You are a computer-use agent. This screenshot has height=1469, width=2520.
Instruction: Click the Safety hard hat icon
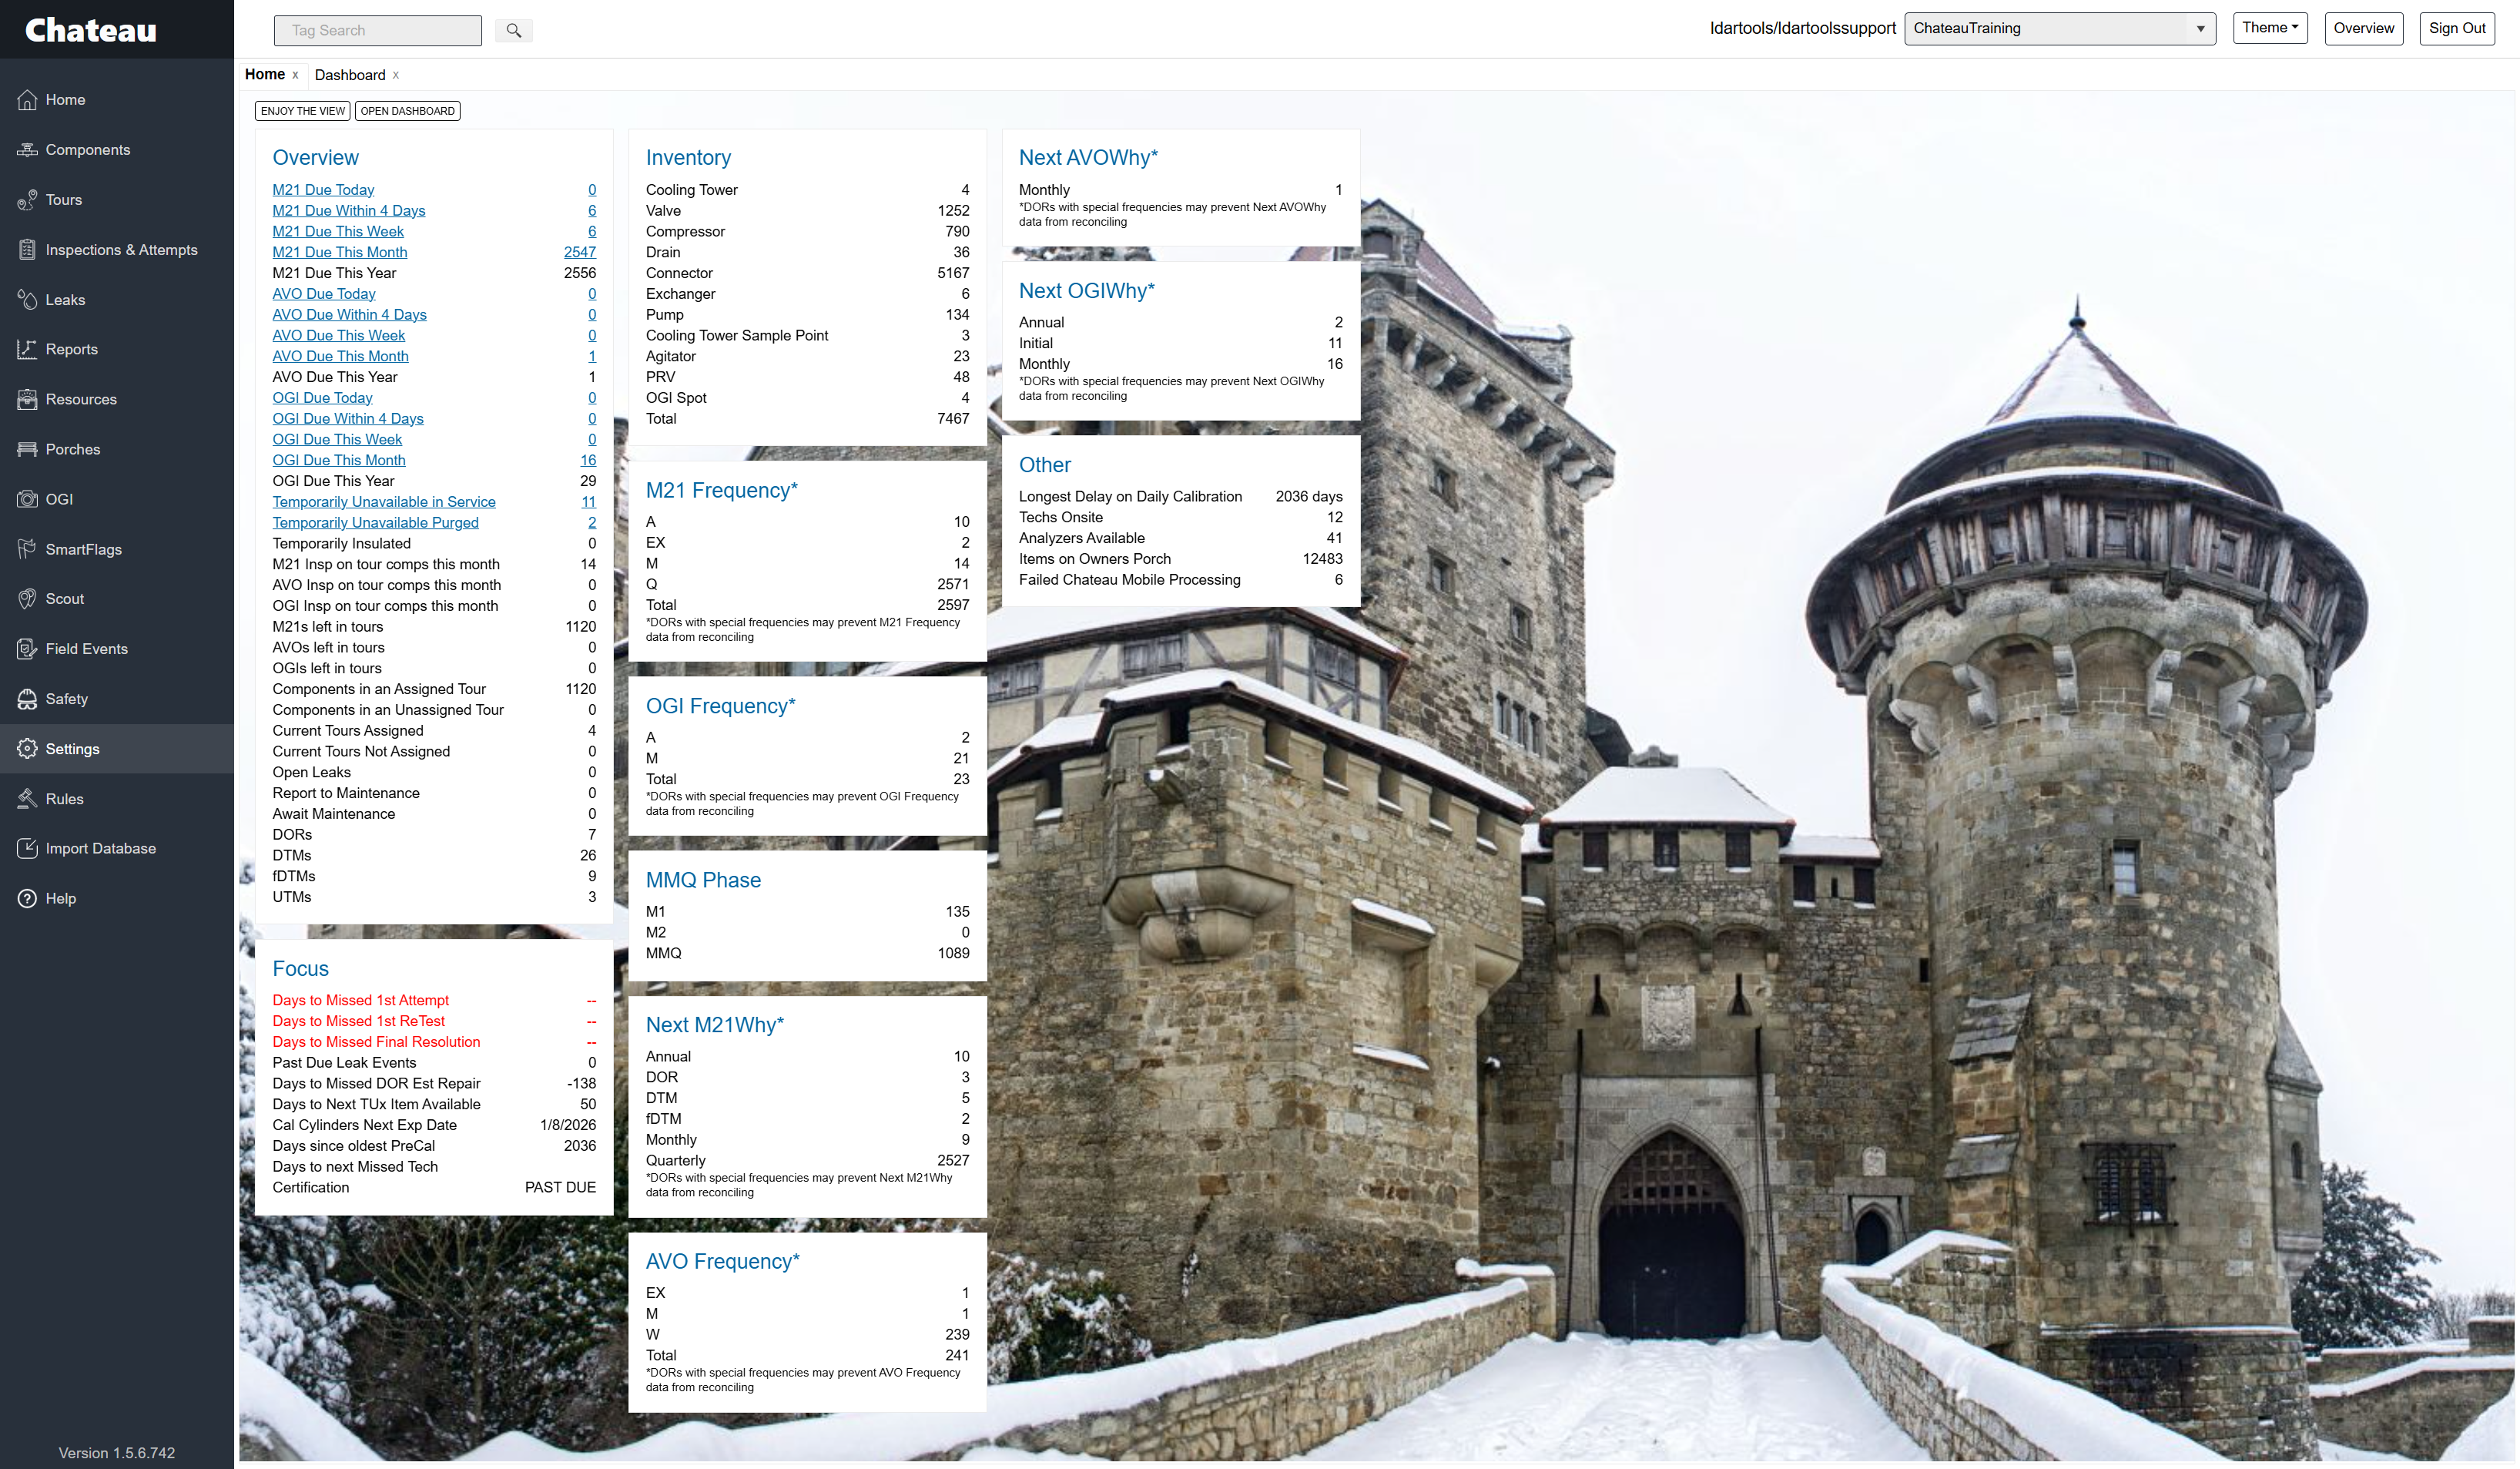(27, 699)
